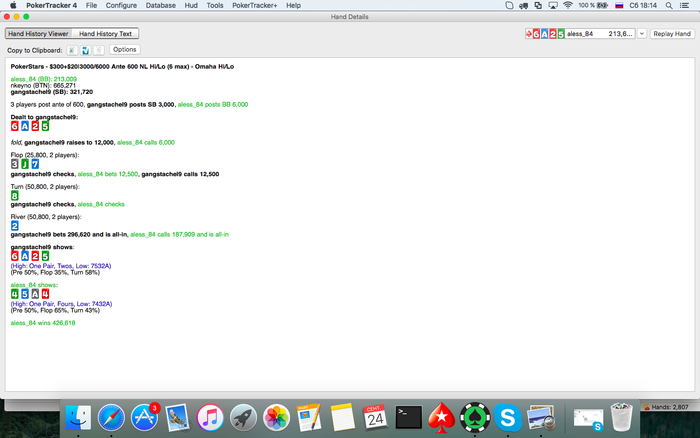The image size is (700, 438).
Task: Click the PokerTracker green chip Dock icon
Action: point(475,418)
